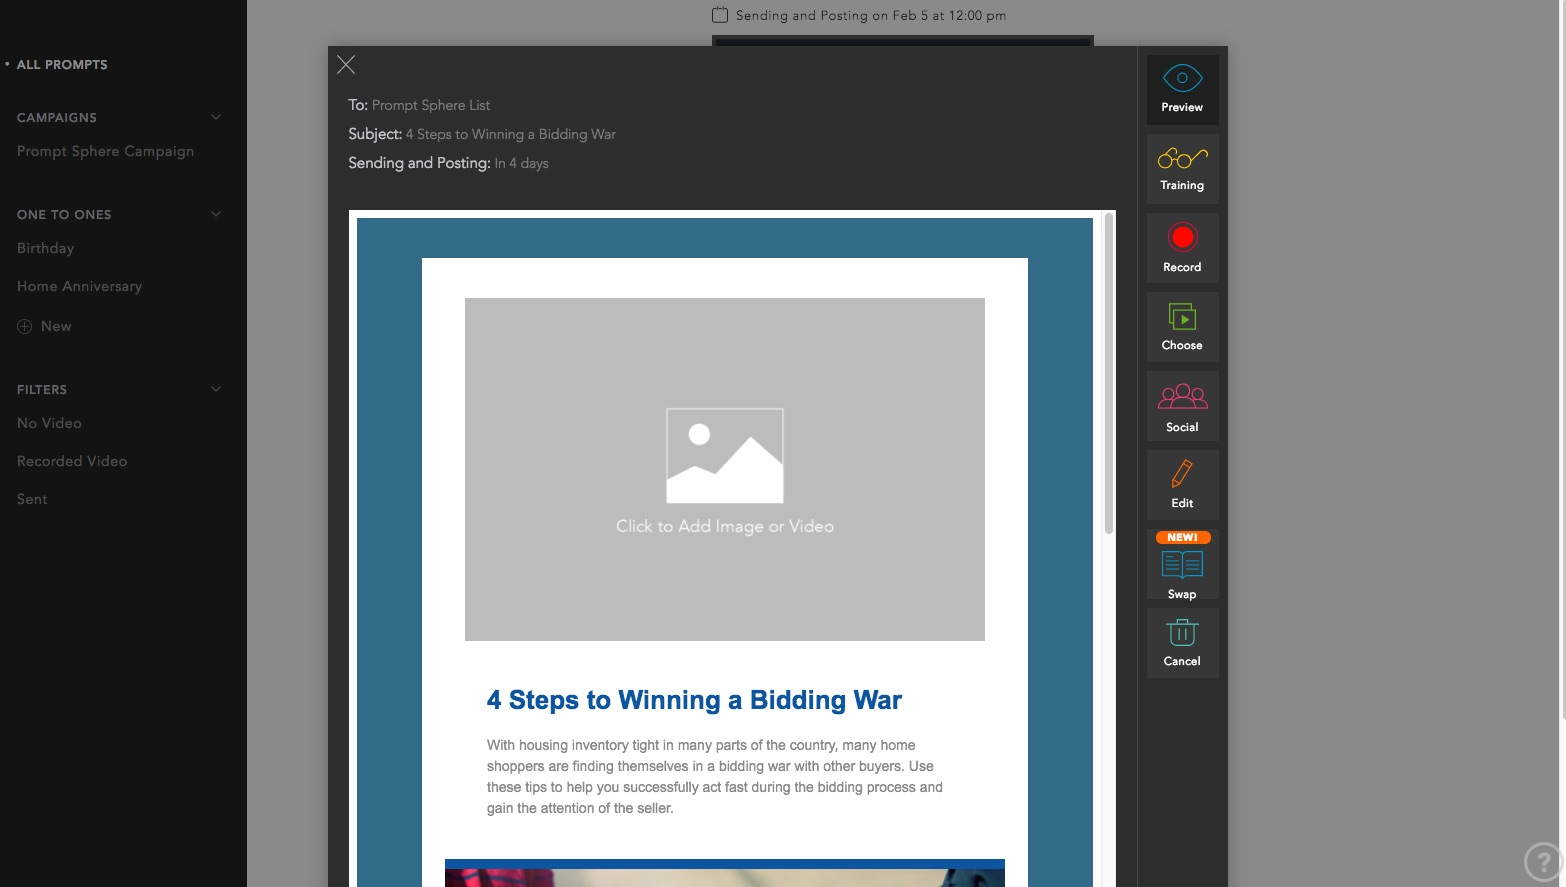Create a New one-to-one
Viewport: 1566px width, 887px height.
coord(56,326)
